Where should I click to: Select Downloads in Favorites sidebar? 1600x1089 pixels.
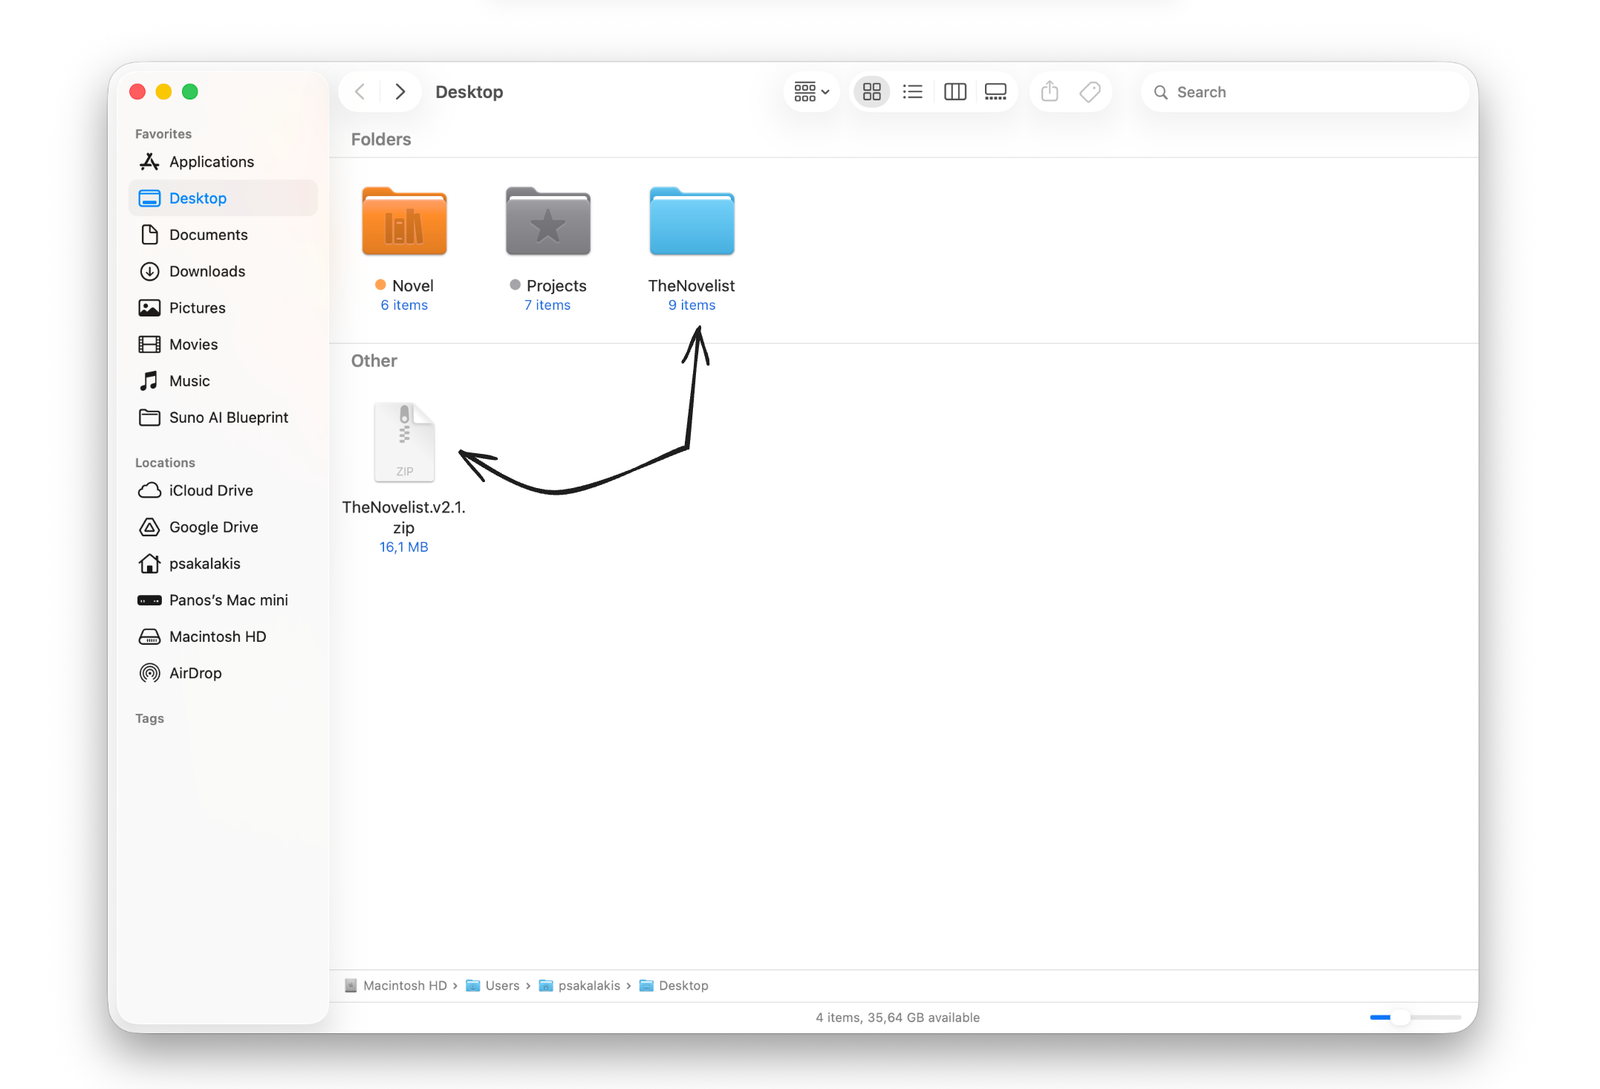[x=206, y=271]
